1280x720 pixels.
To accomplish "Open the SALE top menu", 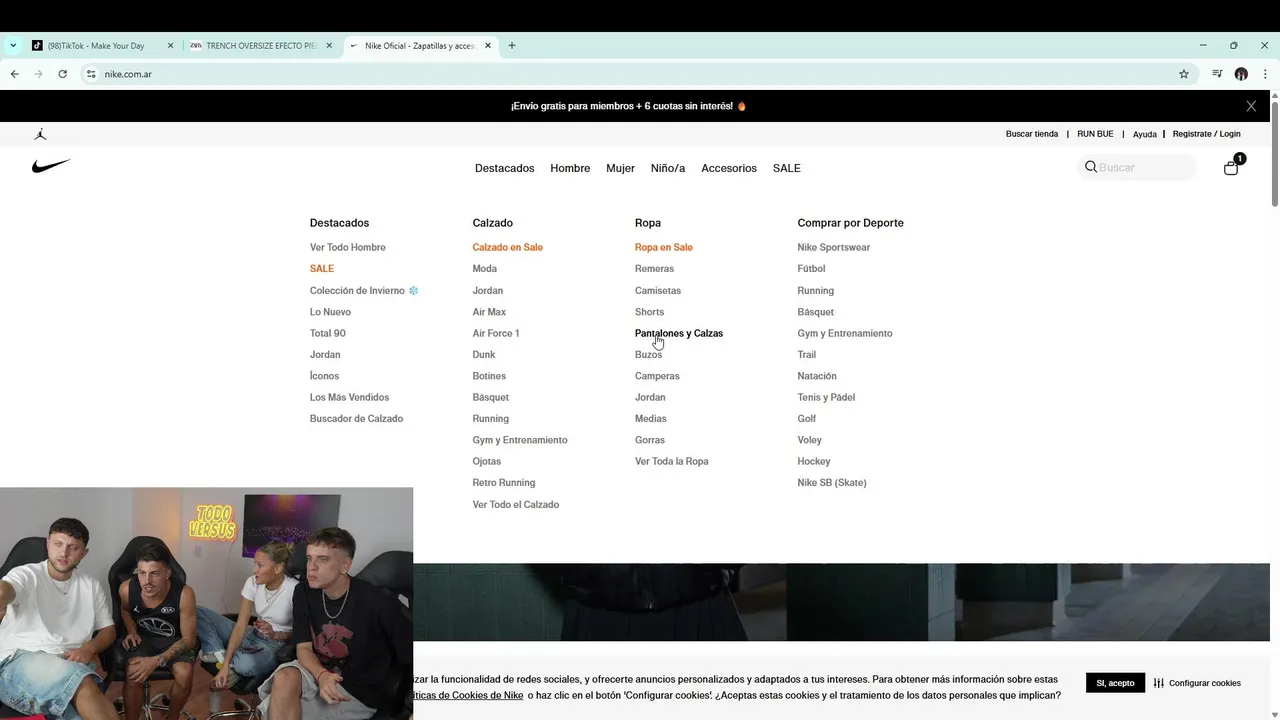I will coord(787,168).
